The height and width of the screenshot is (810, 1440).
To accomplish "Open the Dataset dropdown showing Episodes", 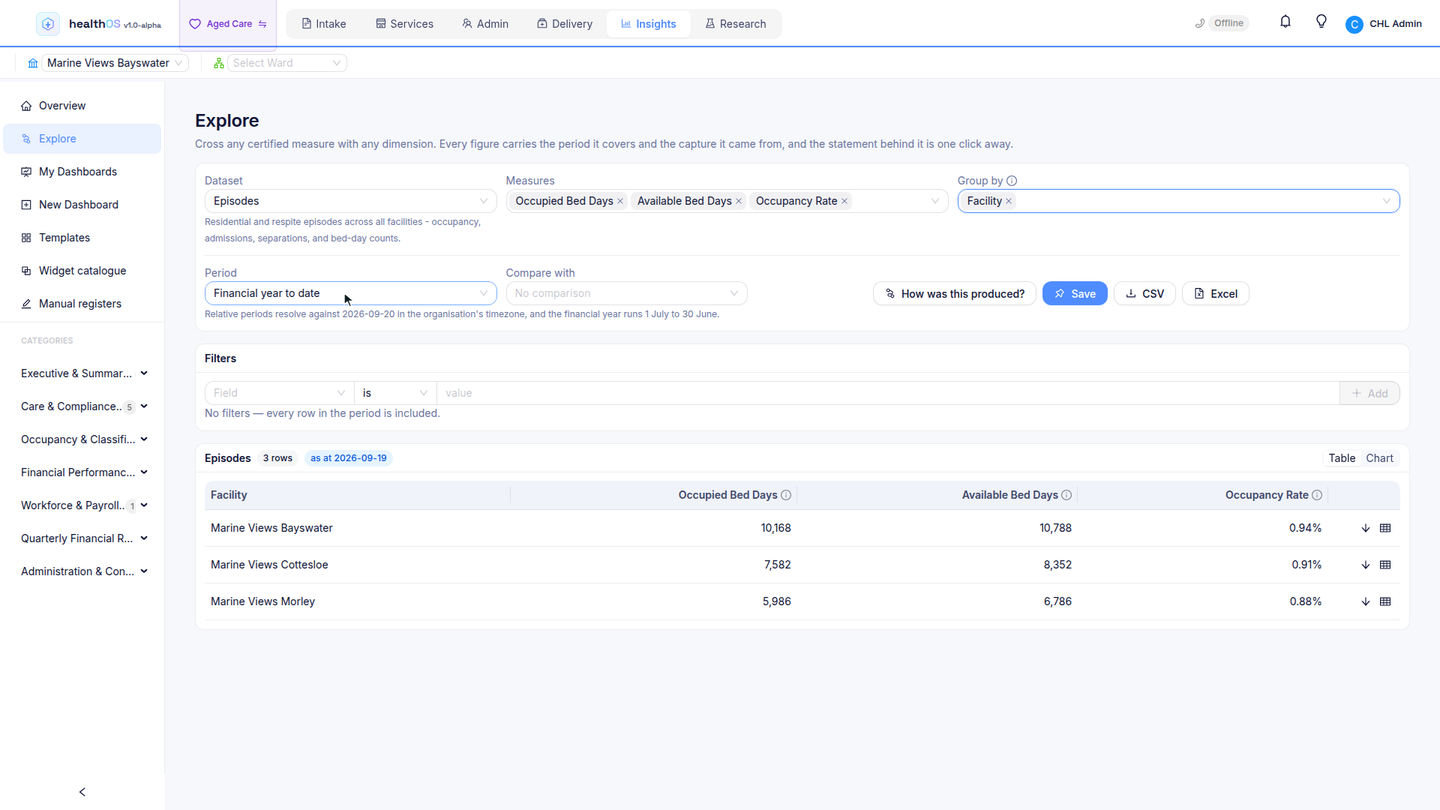I will point(350,201).
